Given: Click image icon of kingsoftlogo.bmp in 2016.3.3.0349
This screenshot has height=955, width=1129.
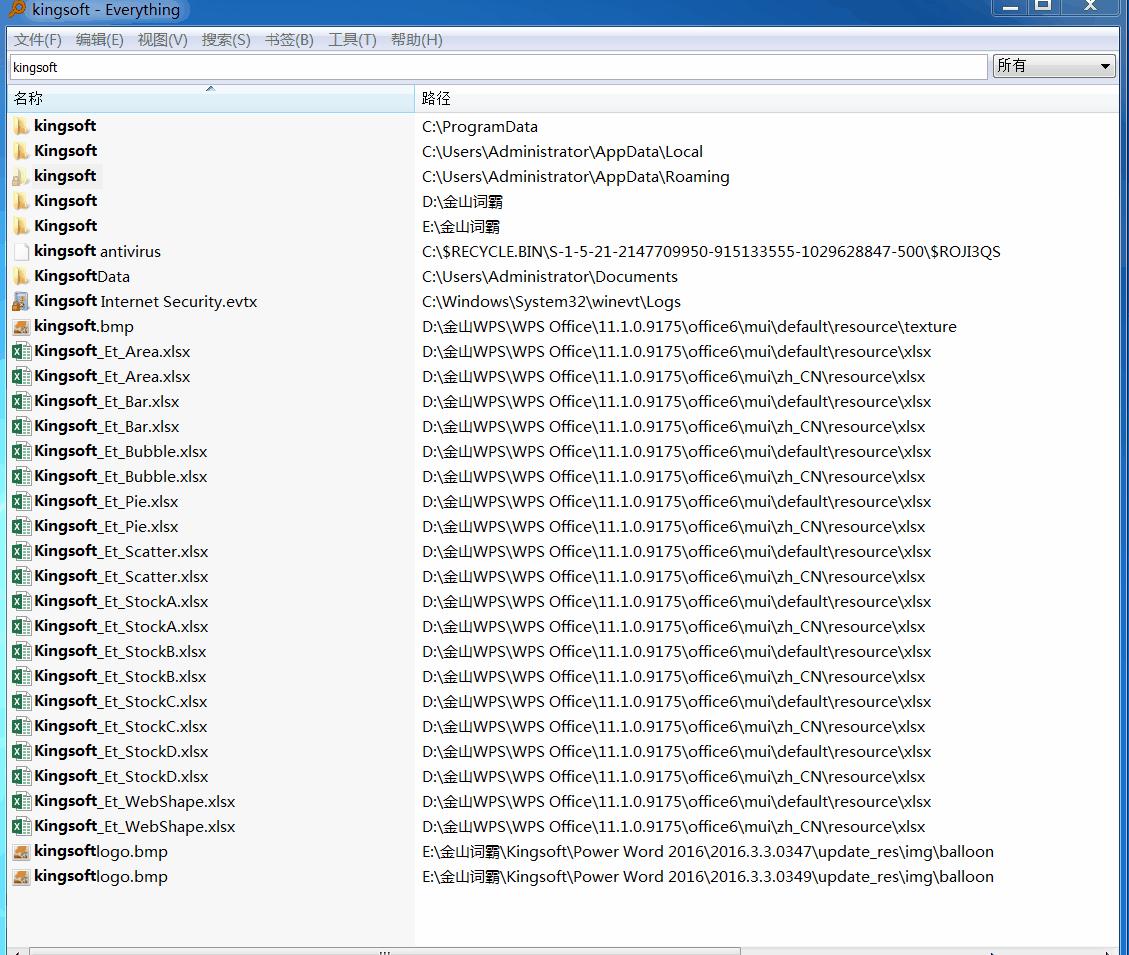Looking at the screenshot, I should 22,876.
